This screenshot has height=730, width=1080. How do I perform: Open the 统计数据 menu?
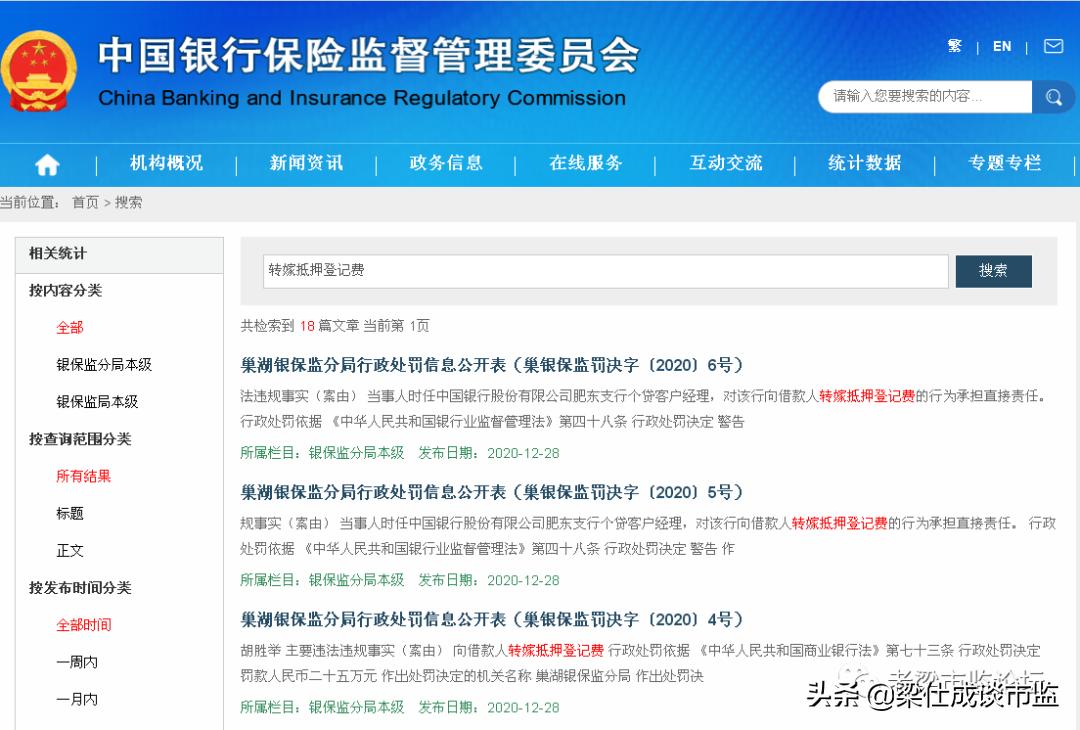[864, 163]
